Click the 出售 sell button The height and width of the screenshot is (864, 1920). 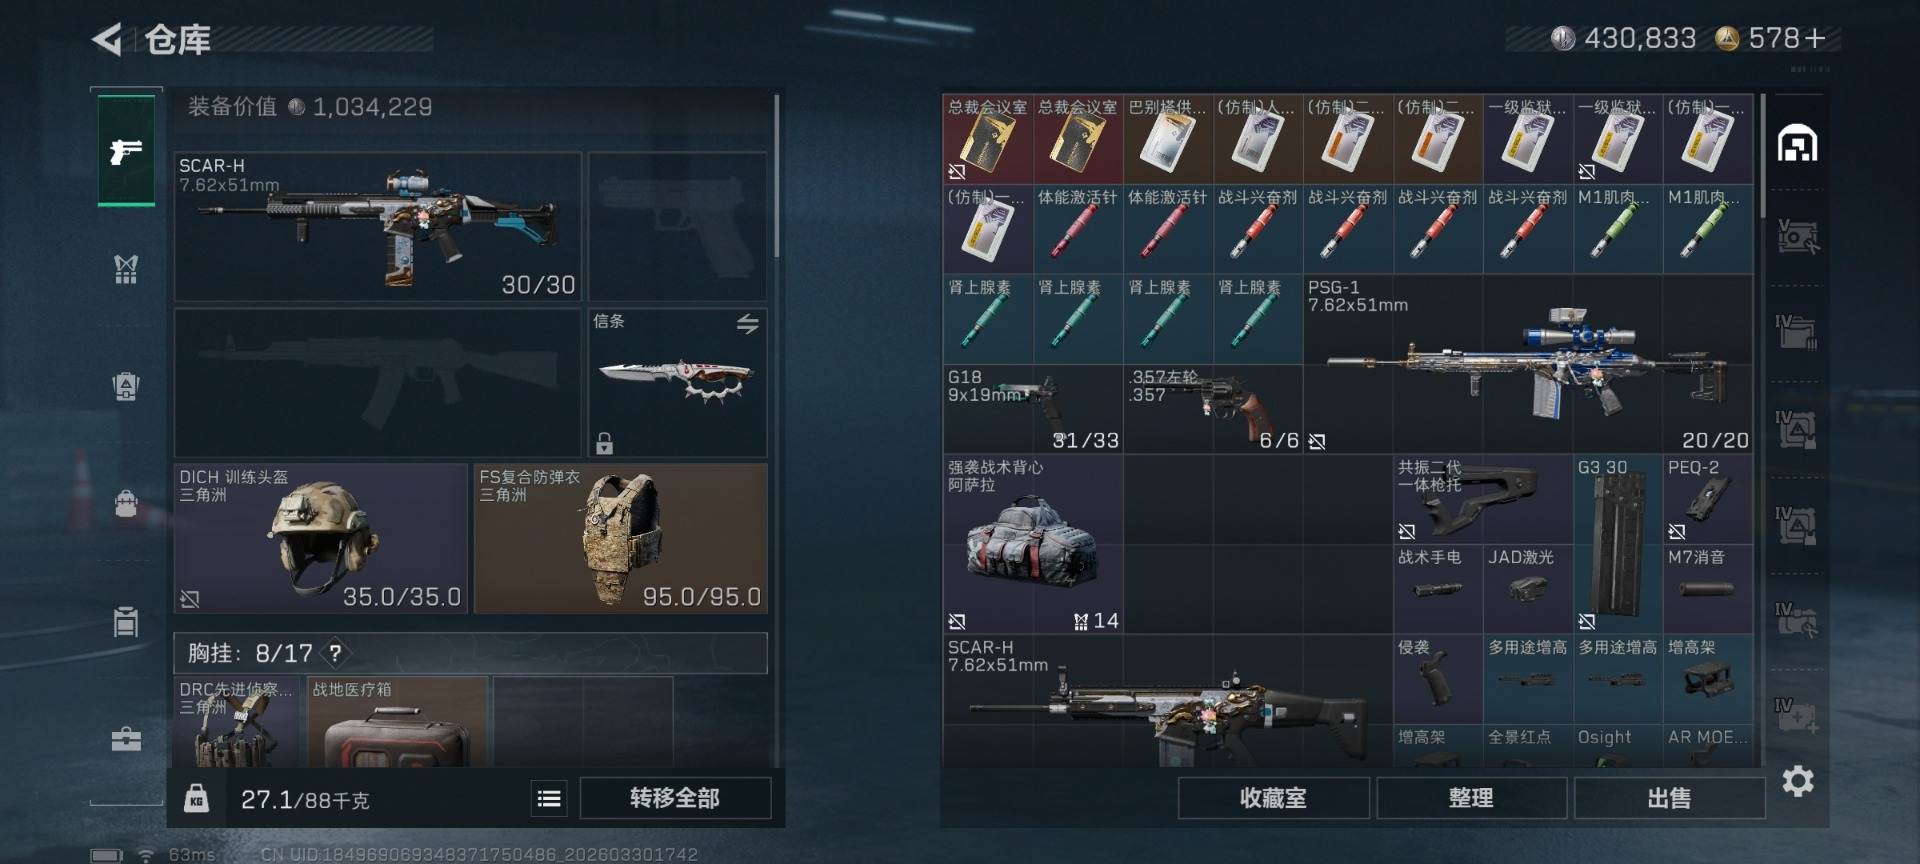pos(1669,798)
